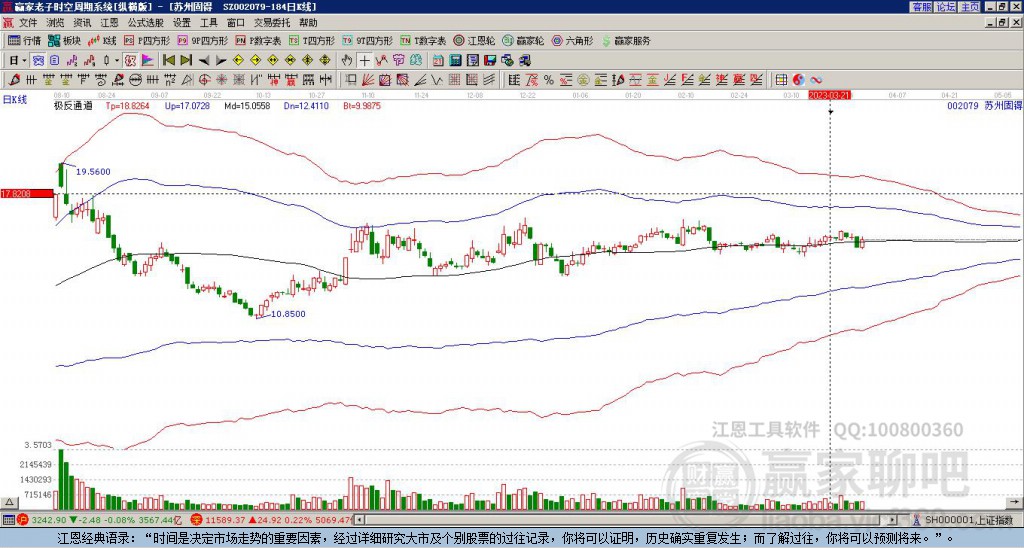This screenshot has width=1024, height=548.
Task: Toggle the P四方形 square chart
Action: tap(149, 41)
